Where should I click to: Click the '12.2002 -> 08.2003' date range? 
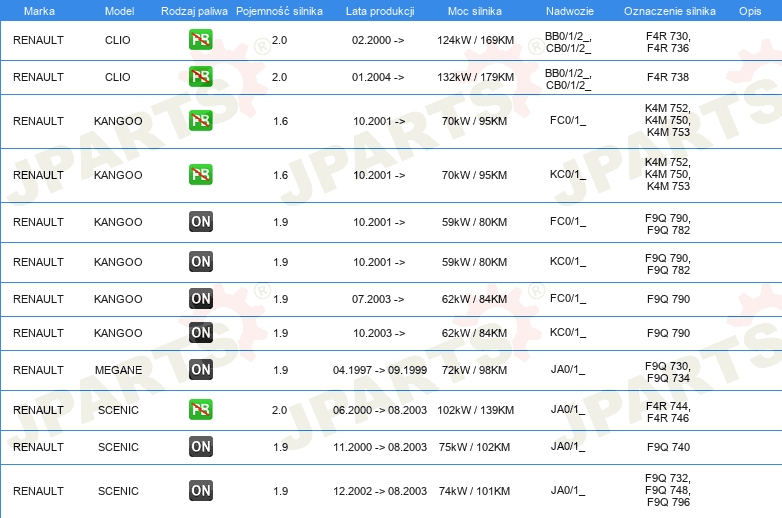[380, 491]
